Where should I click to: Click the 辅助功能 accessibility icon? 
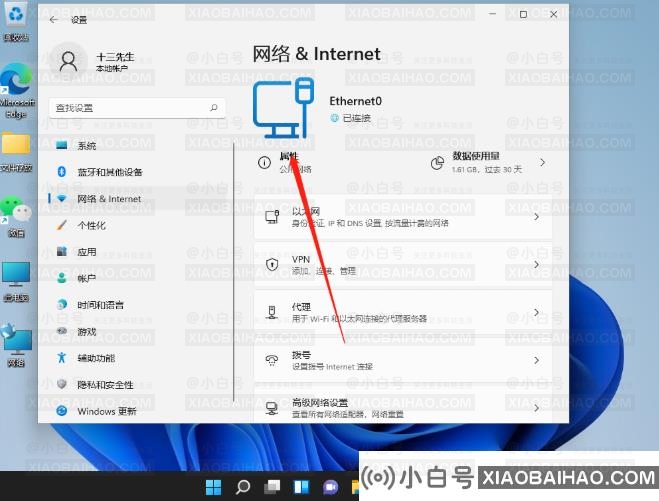[x=62, y=358]
